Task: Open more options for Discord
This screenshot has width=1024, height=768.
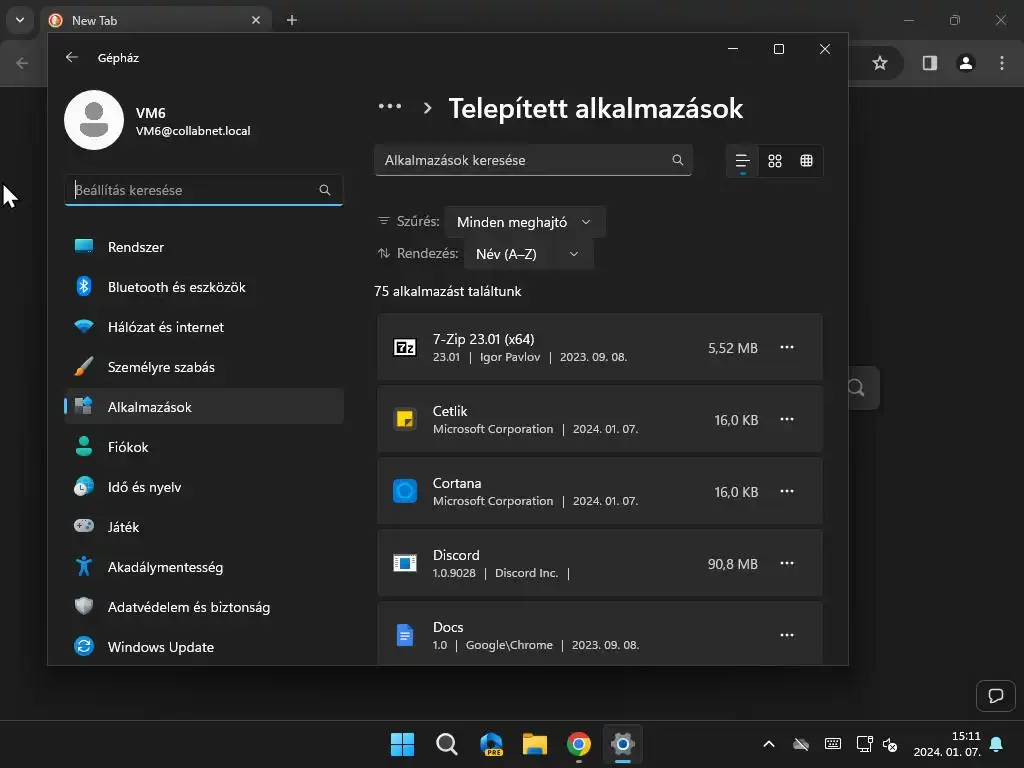Action: point(787,562)
